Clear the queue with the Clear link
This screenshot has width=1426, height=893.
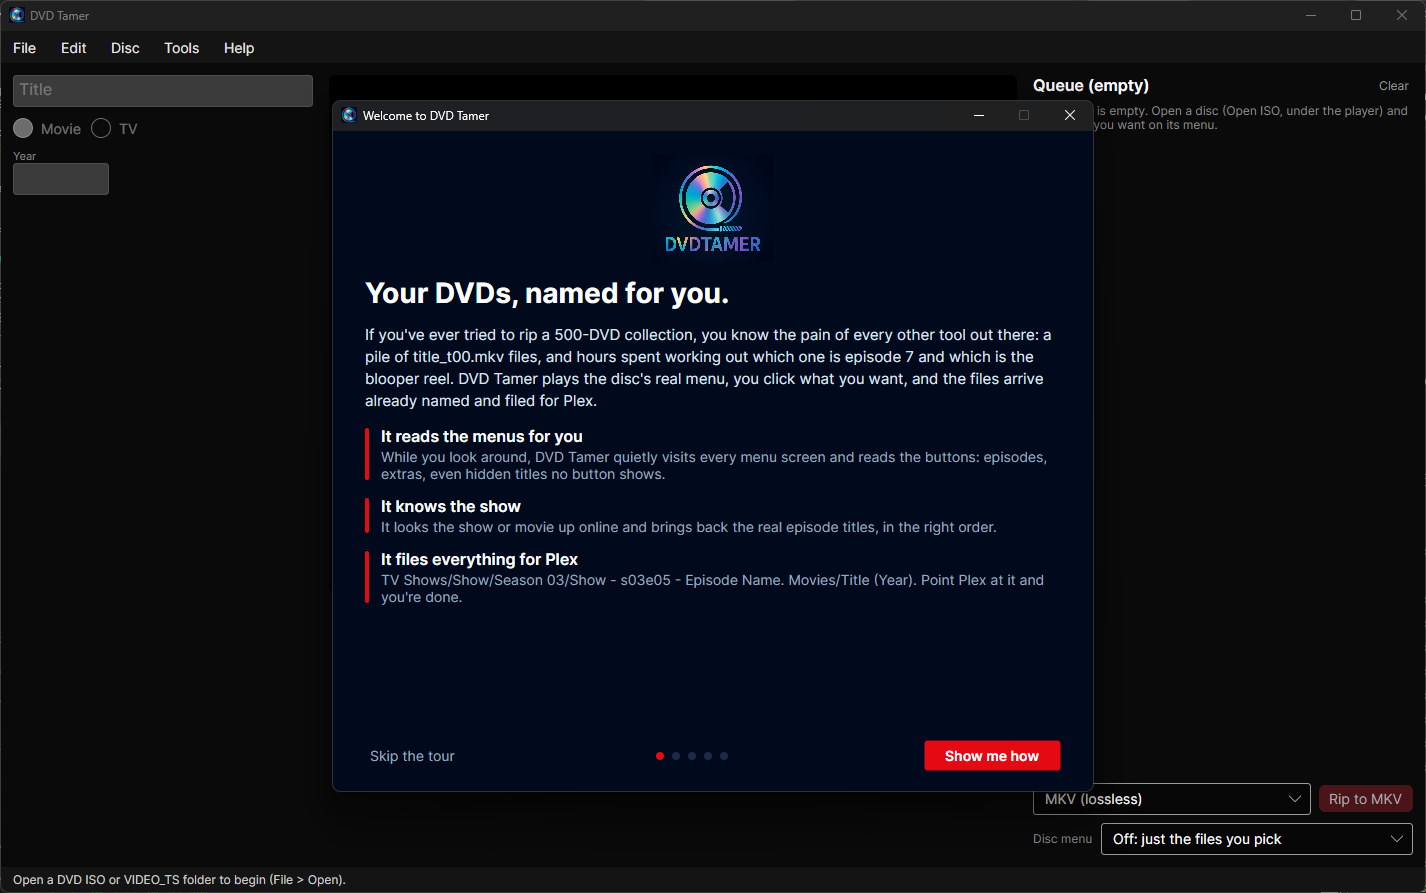[1394, 86]
